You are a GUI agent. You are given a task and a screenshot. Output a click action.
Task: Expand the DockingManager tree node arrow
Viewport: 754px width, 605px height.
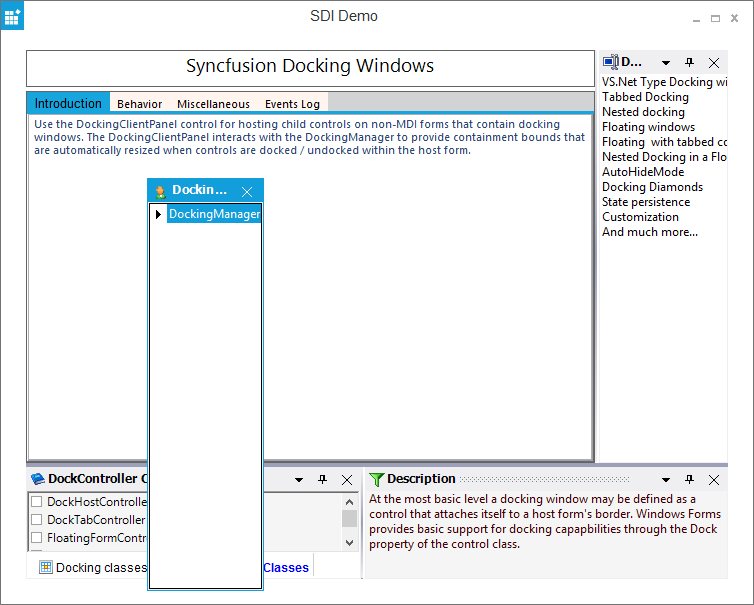pyautogui.click(x=158, y=214)
